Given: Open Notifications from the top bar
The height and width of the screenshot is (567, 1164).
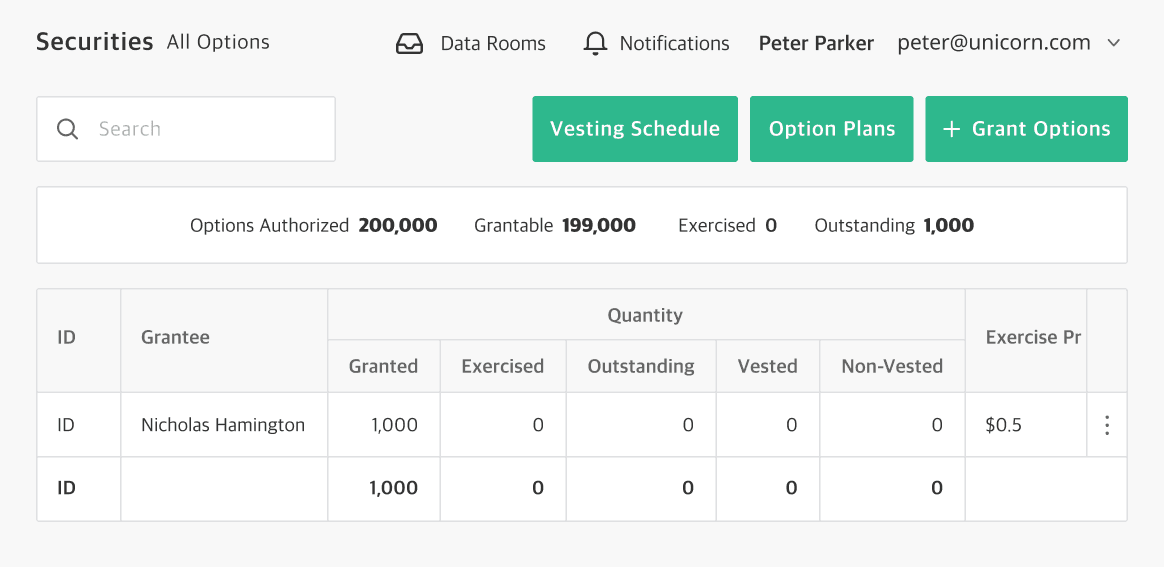Looking at the screenshot, I should click(674, 44).
